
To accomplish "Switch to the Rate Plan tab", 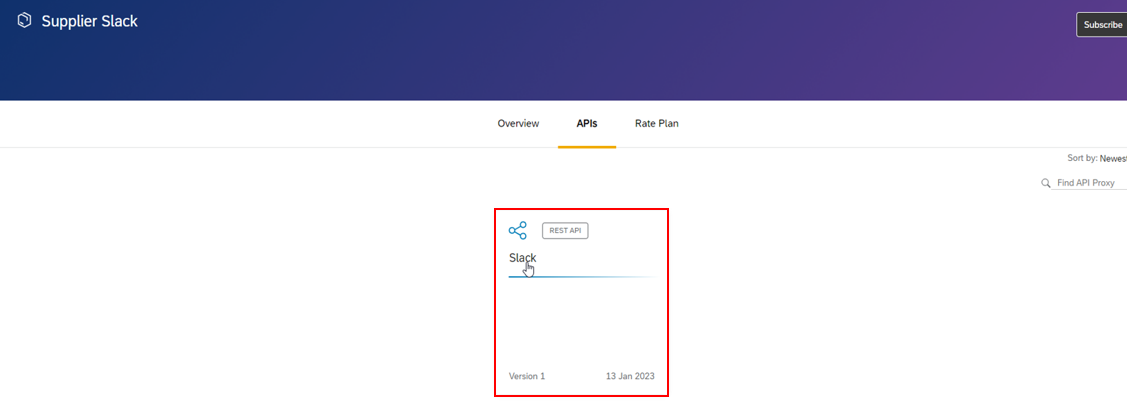I will [656, 124].
